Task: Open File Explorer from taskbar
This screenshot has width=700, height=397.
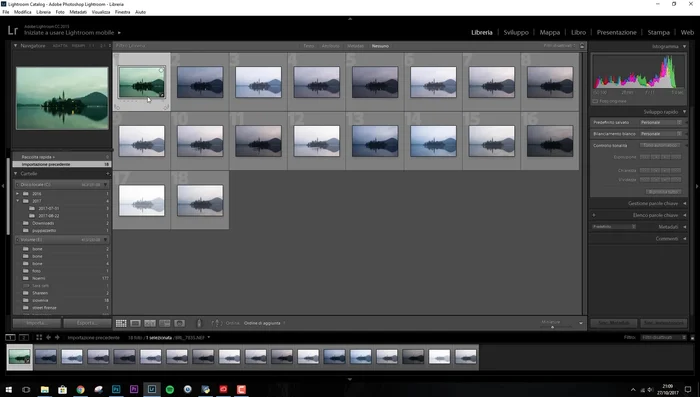Action: [45, 389]
